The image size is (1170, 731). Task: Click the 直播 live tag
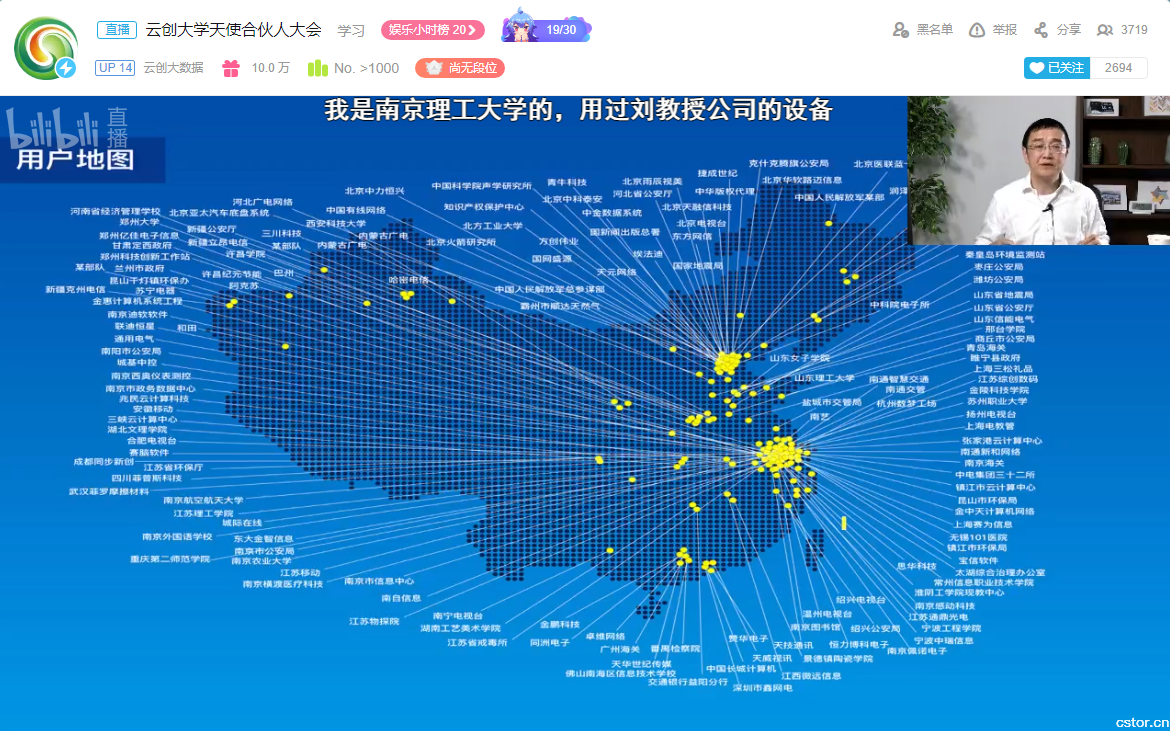point(117,30)
